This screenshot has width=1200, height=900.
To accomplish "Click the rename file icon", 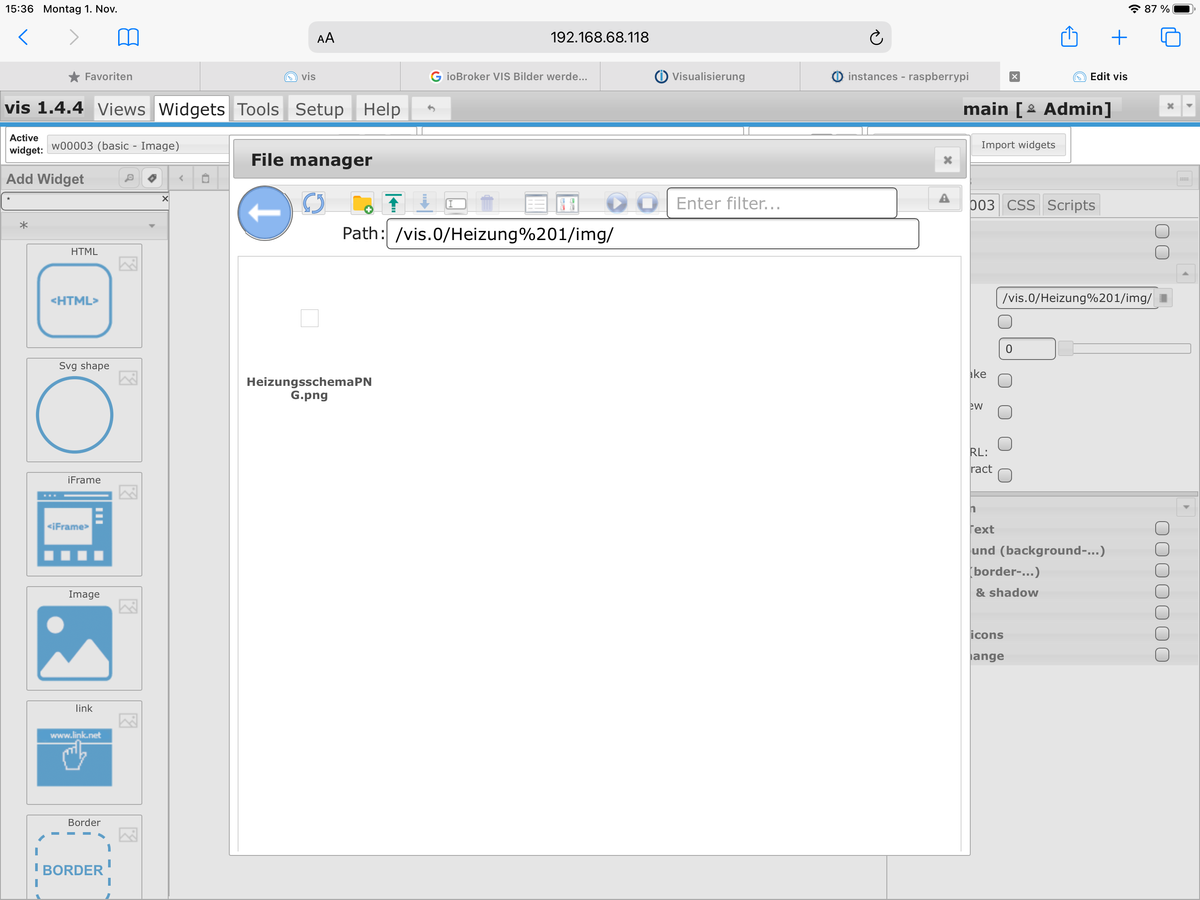I will click(455, 204).
